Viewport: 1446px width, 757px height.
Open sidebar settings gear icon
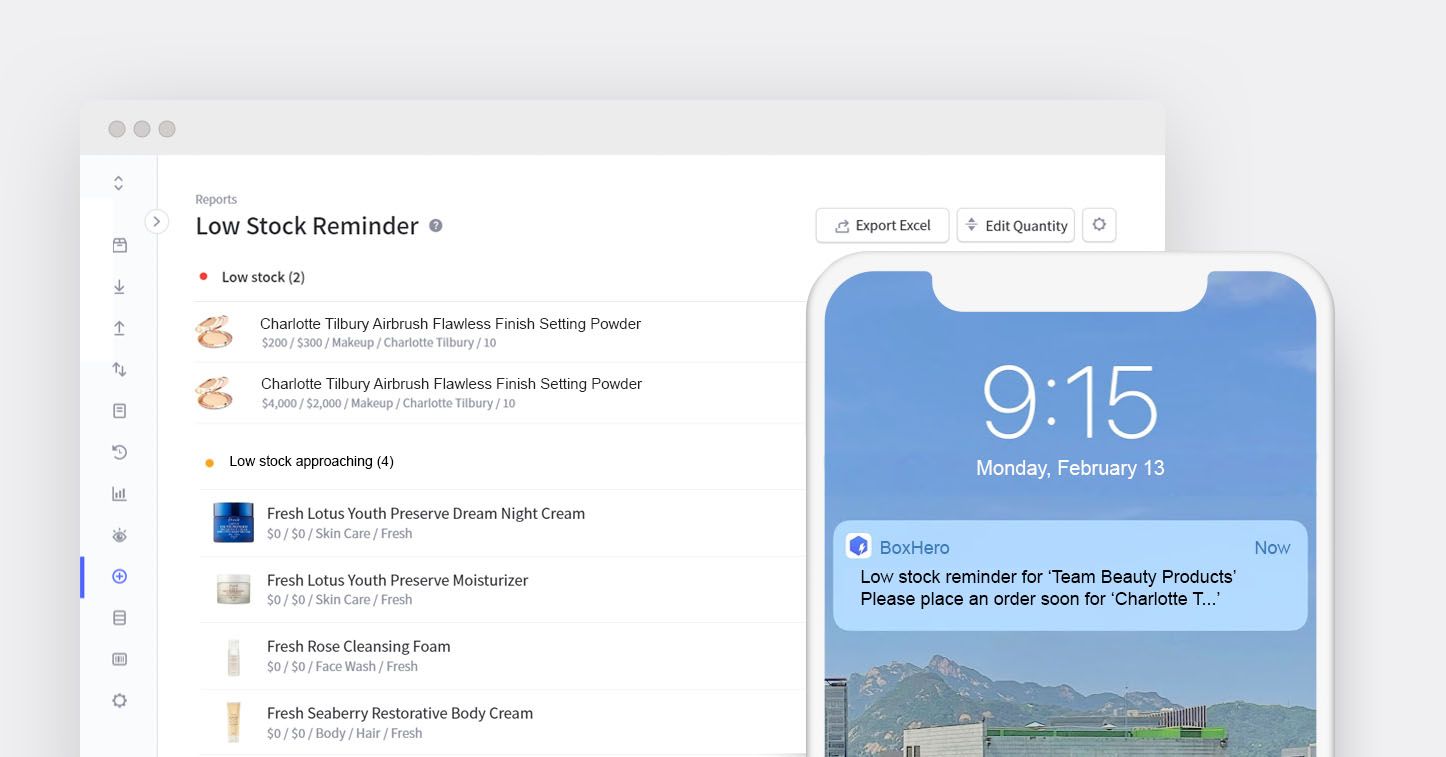click(118, 700)
